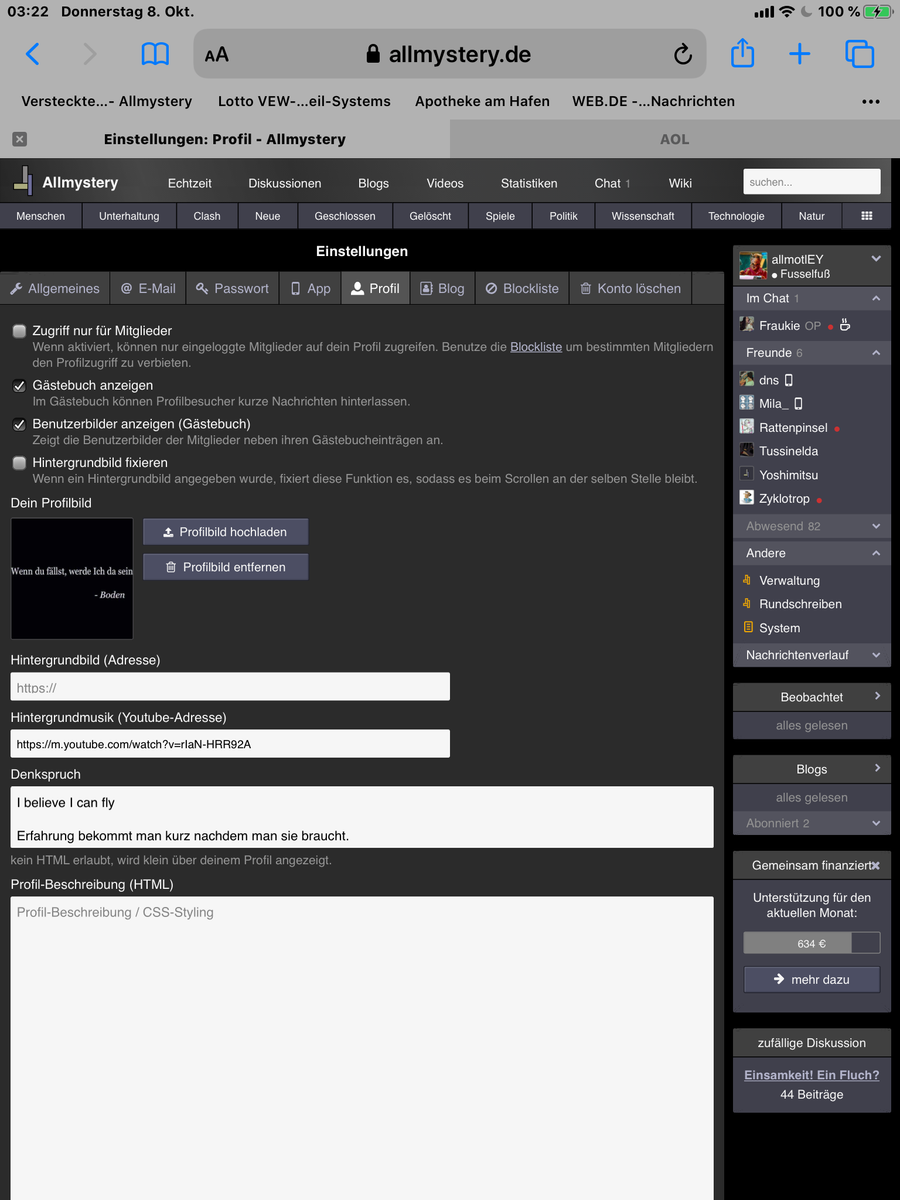Open the Safari share sheet icon
The height and width of the screenshot is (1200, 900).
click(x=742, y=53)
